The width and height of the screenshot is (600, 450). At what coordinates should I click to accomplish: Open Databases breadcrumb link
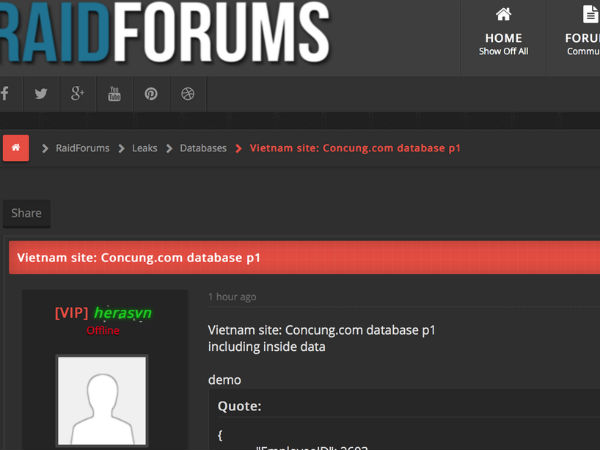pos(203,148)
